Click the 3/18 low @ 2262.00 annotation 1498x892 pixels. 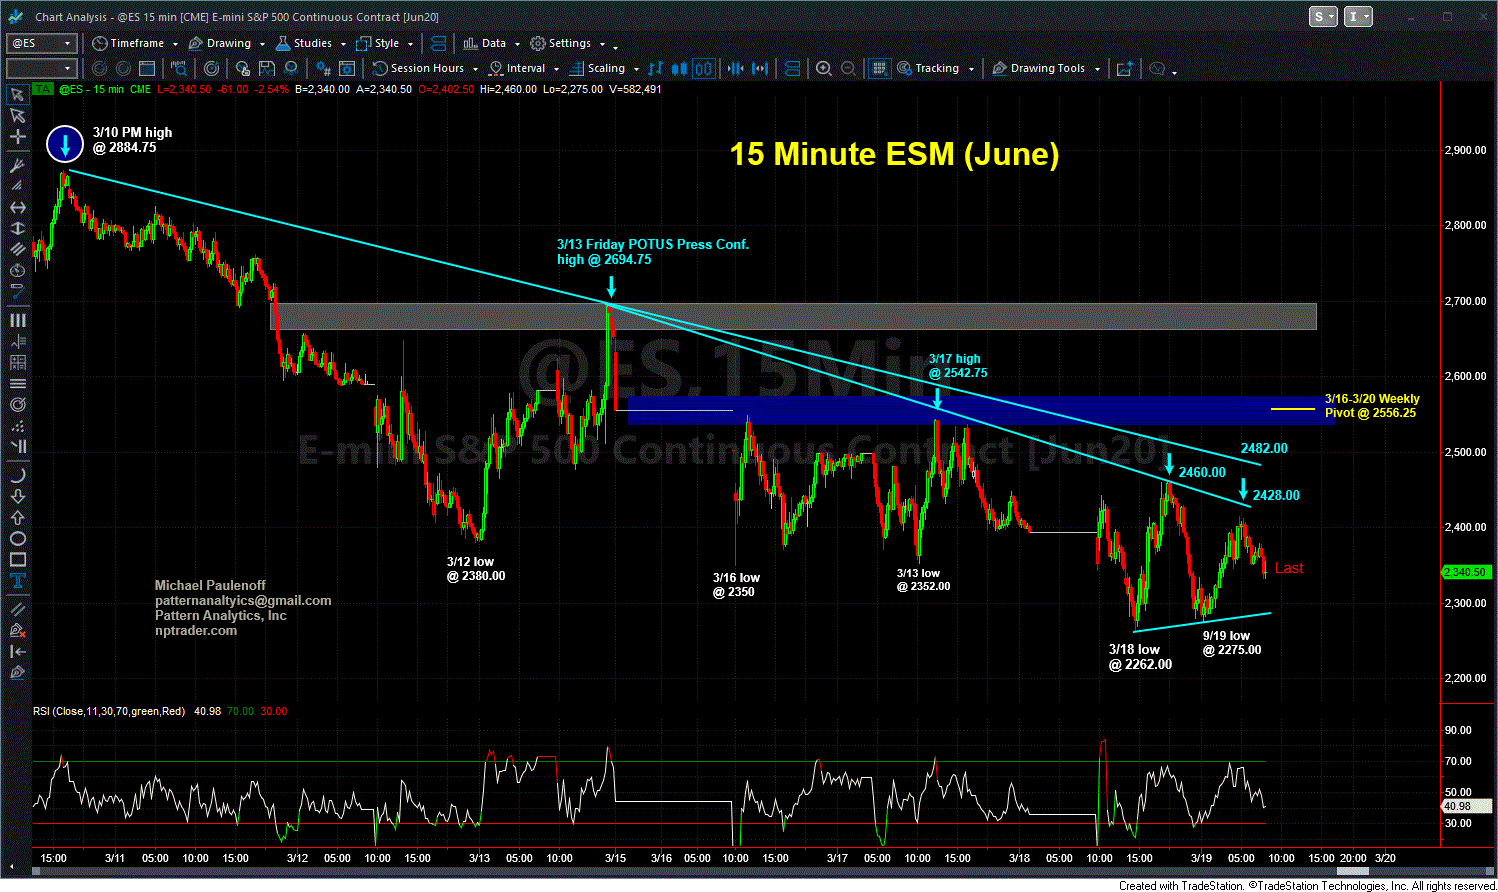pos(1140,657)
